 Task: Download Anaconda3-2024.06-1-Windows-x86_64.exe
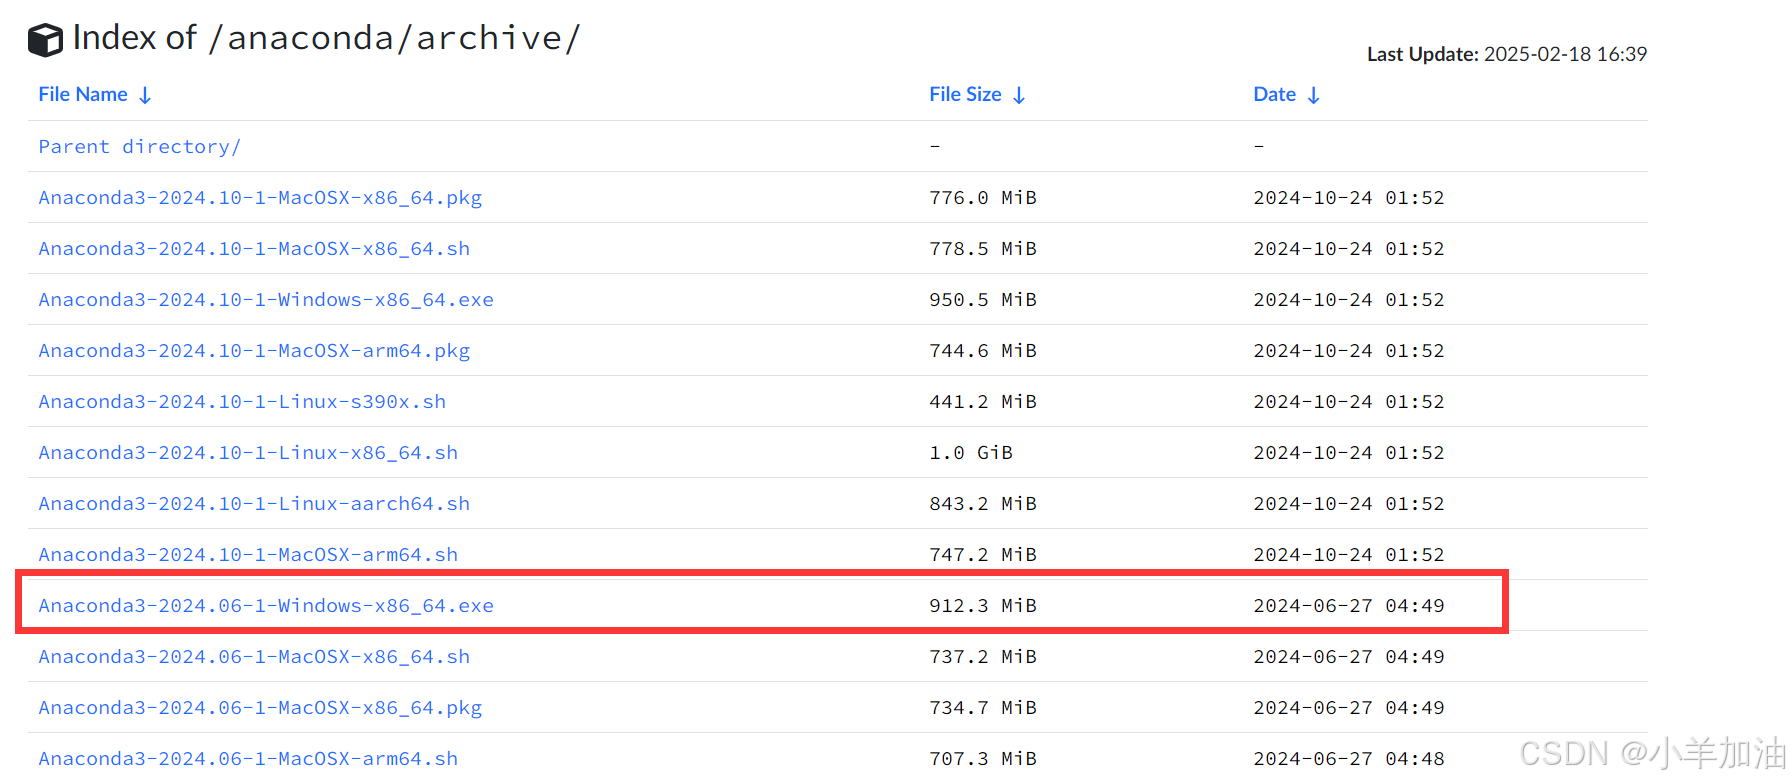266,606
